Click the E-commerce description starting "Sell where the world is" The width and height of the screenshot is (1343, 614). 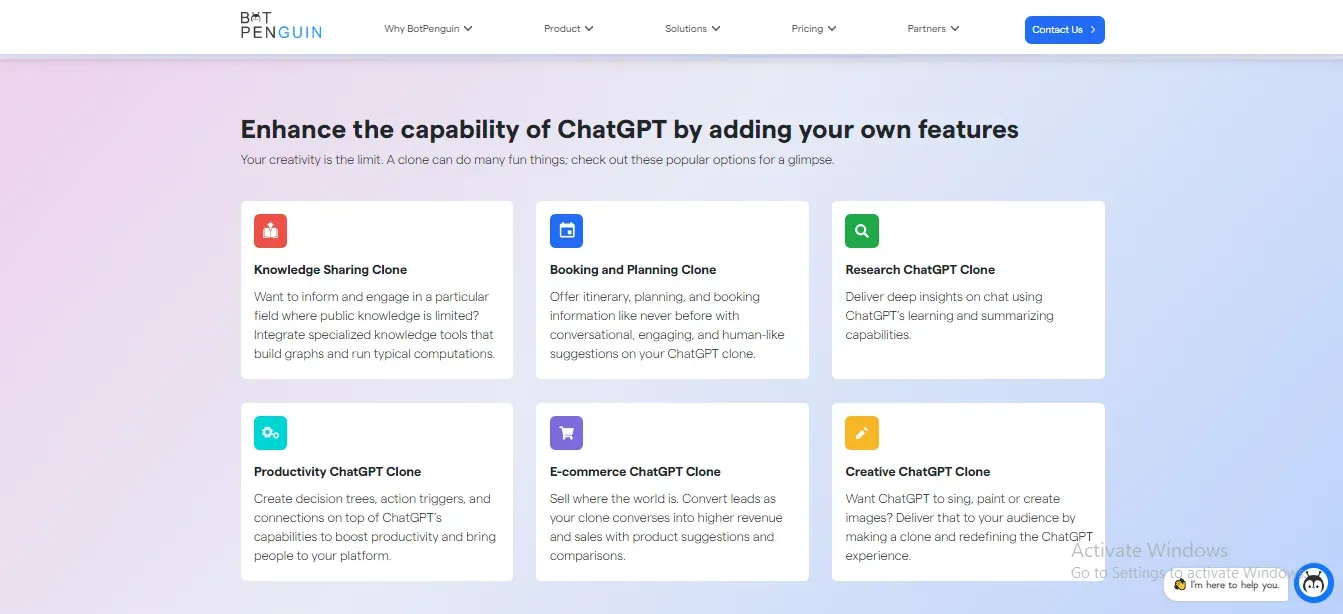point(666,527)
